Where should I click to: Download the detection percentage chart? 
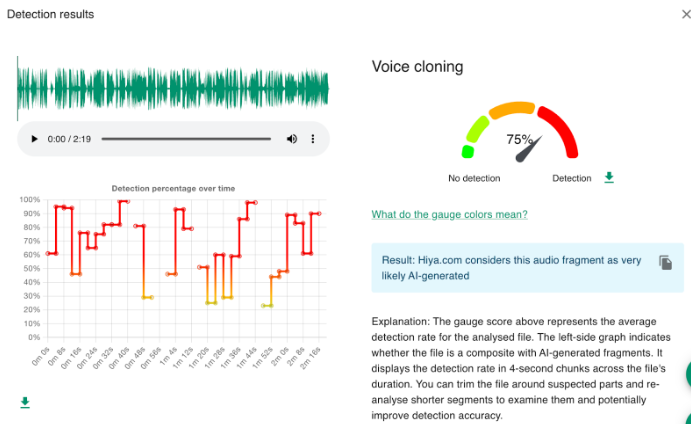coord(24,403)
